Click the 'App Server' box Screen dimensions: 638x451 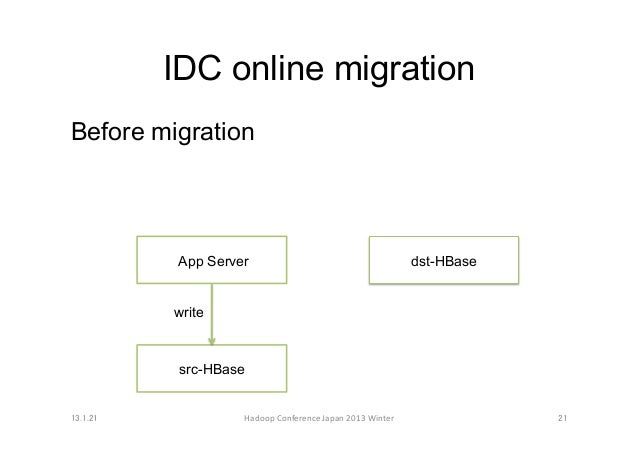tap(212, 260)
